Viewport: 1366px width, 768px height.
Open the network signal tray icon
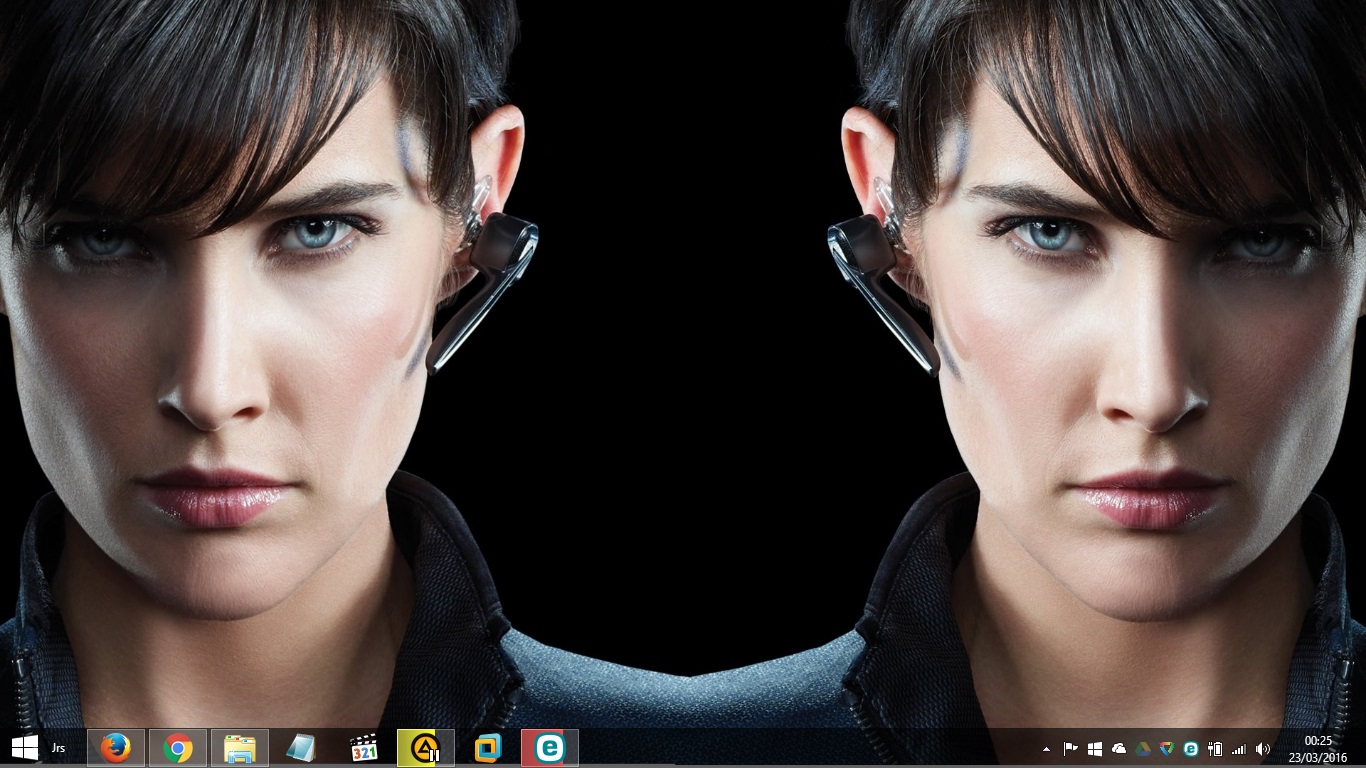[x=1239, y=748]
